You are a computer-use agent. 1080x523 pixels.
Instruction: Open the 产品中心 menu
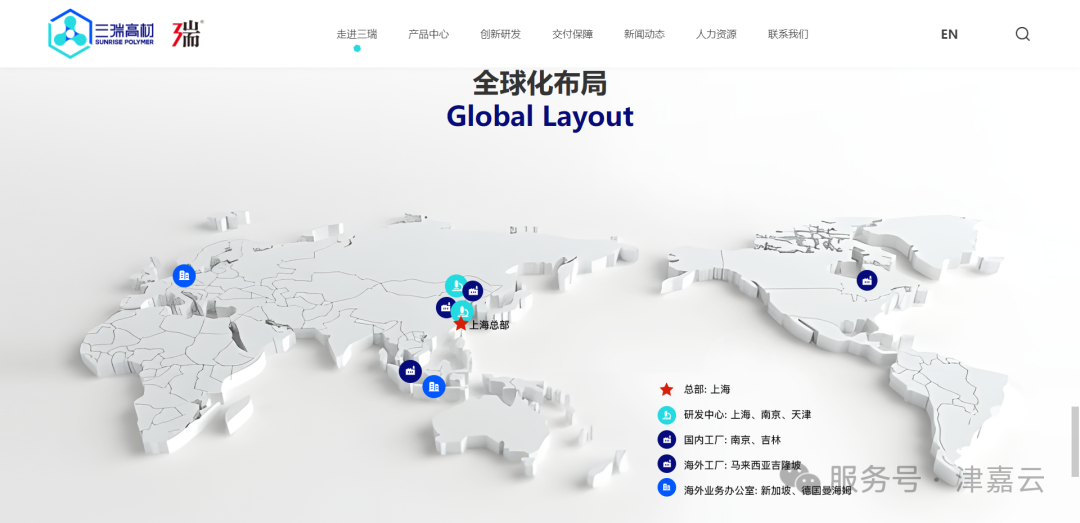tap(428, 34)
